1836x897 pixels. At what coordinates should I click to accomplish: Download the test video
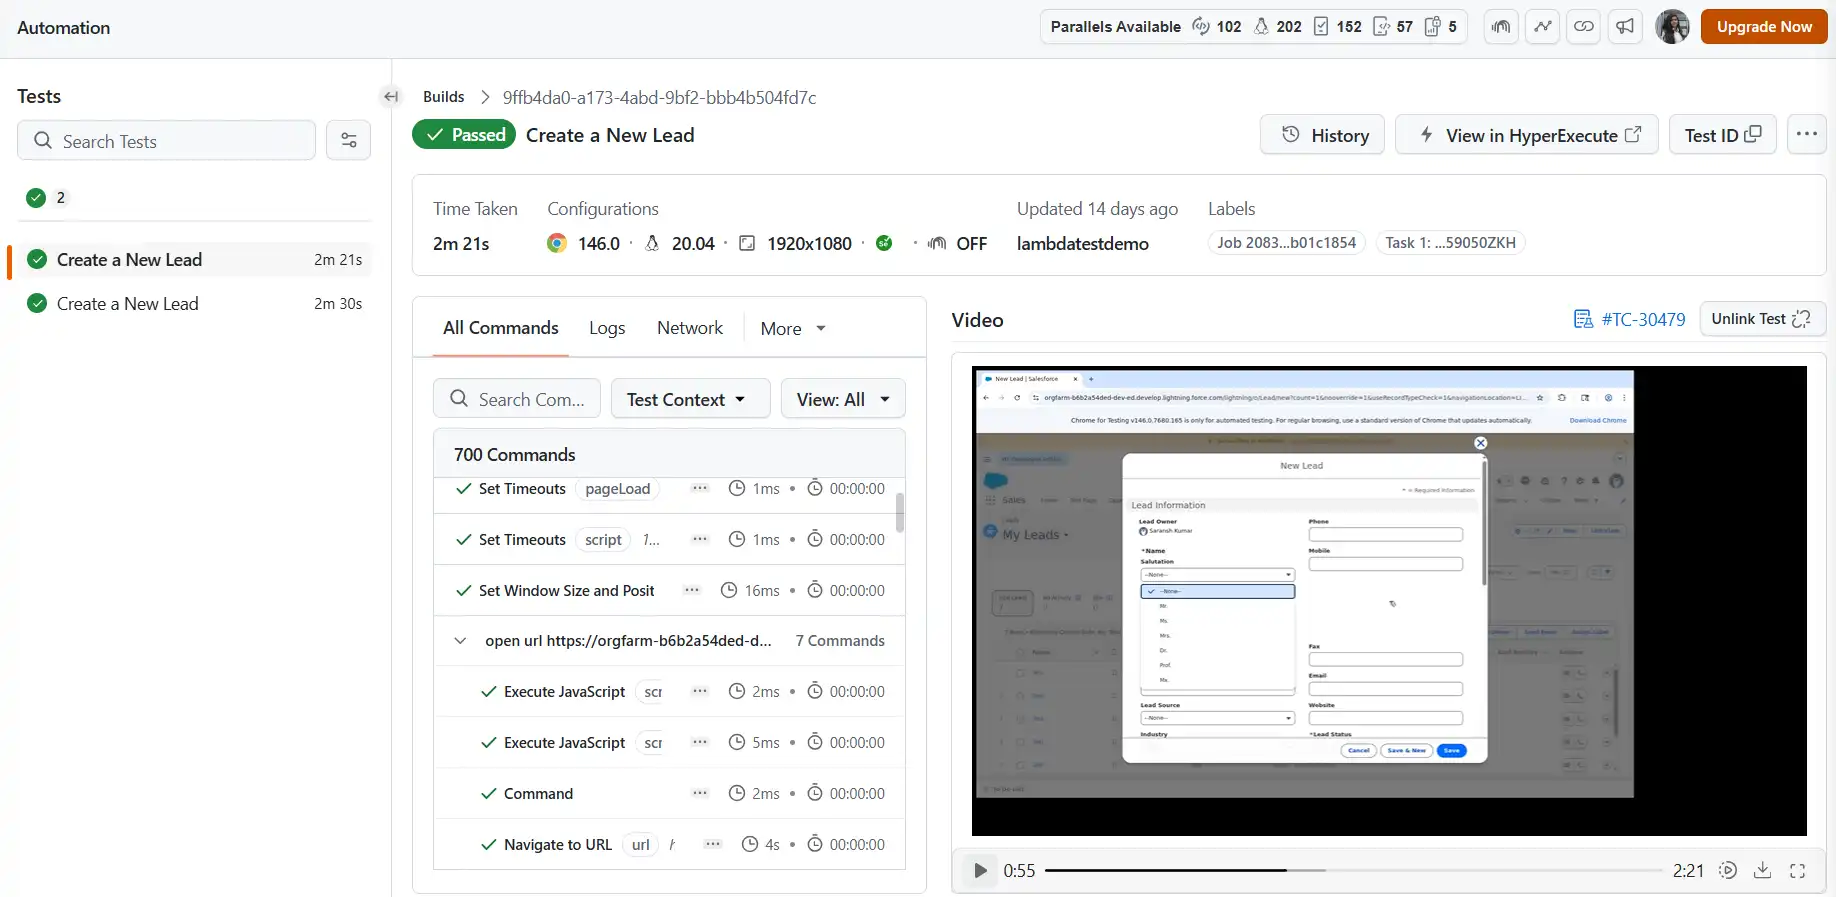[1762, 870]
